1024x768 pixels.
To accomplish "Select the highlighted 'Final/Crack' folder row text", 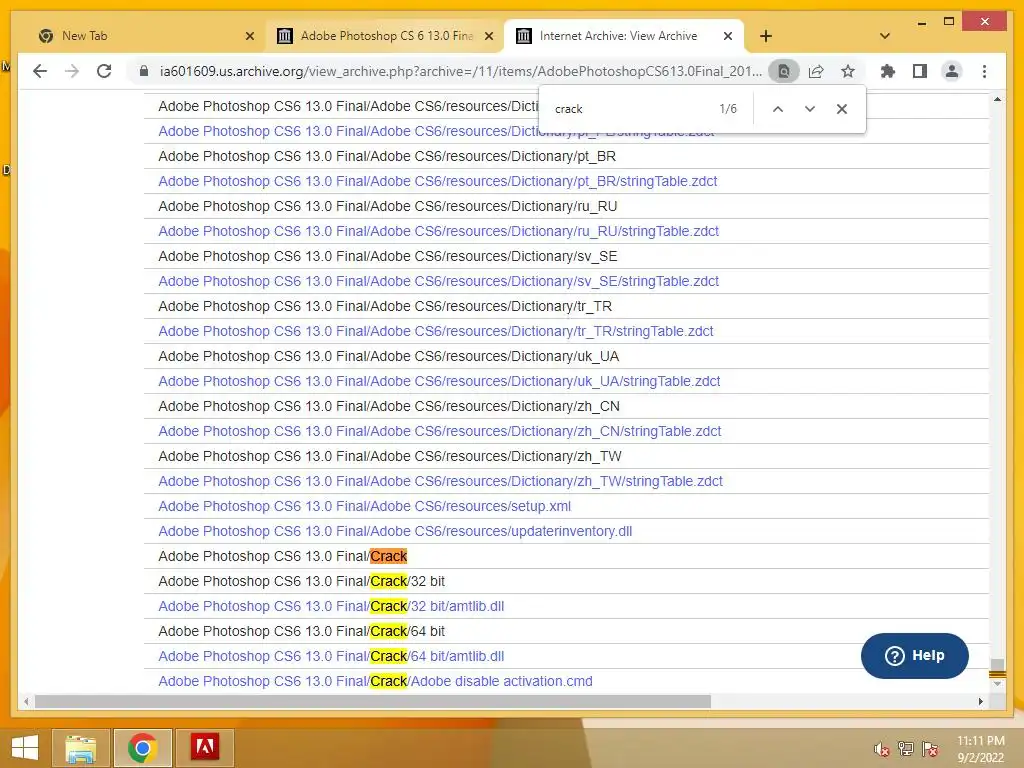I will (x=283, y=556).
